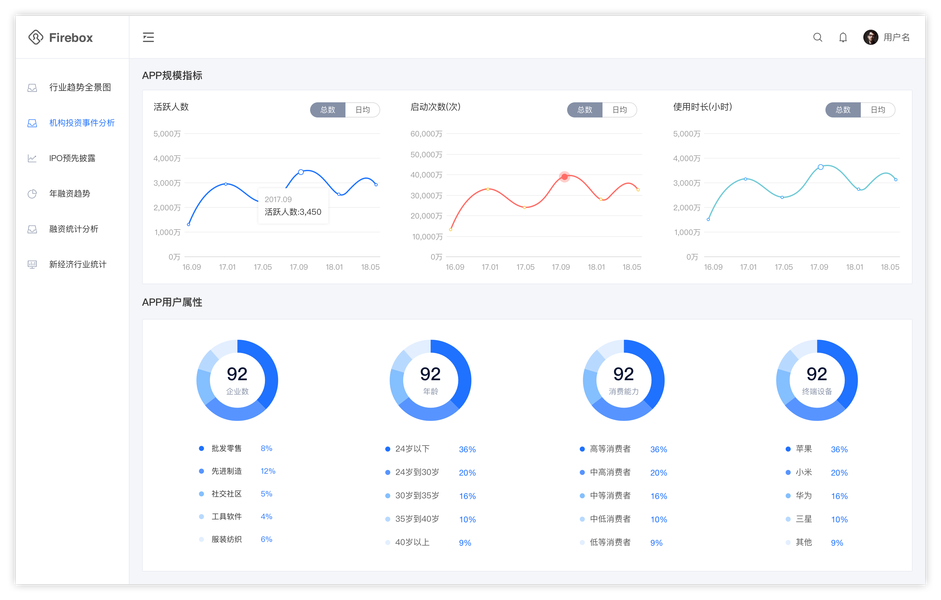Viewport: 941px width, 600px height.
Task: Click 三星 legend entry
Action: coord(817,519)
